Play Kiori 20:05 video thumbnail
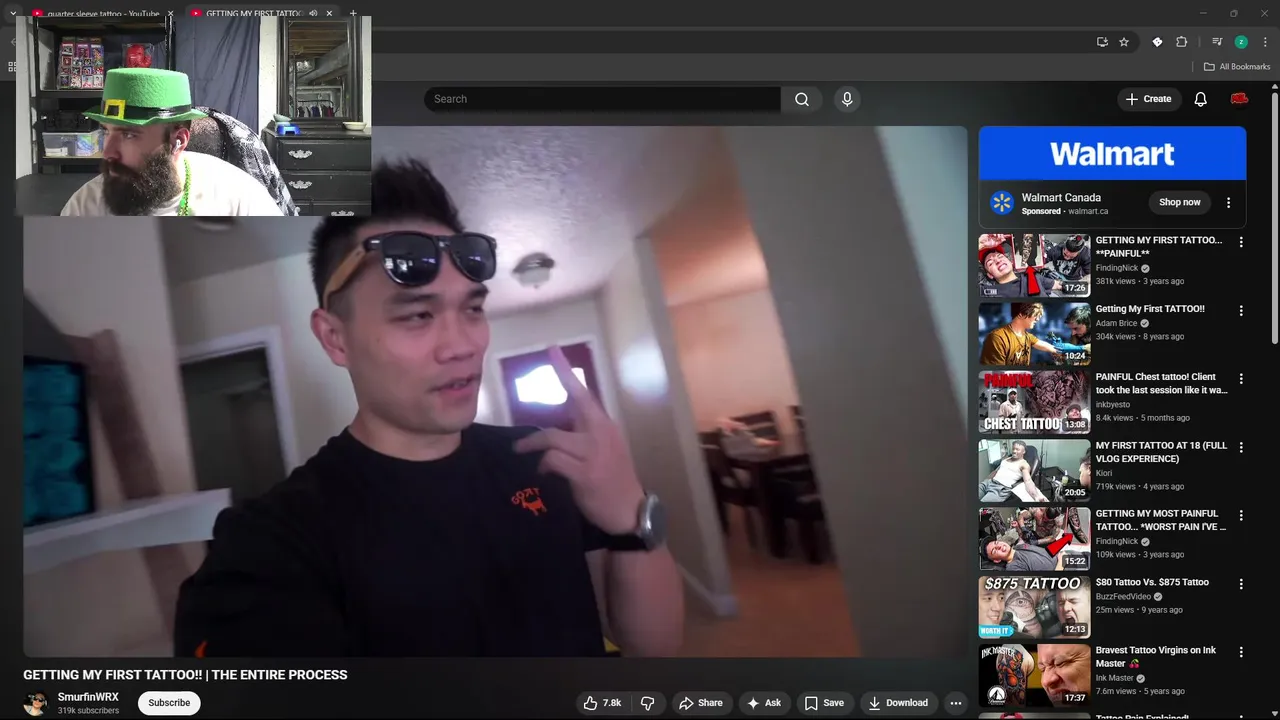 click(x=1034, y=470)
